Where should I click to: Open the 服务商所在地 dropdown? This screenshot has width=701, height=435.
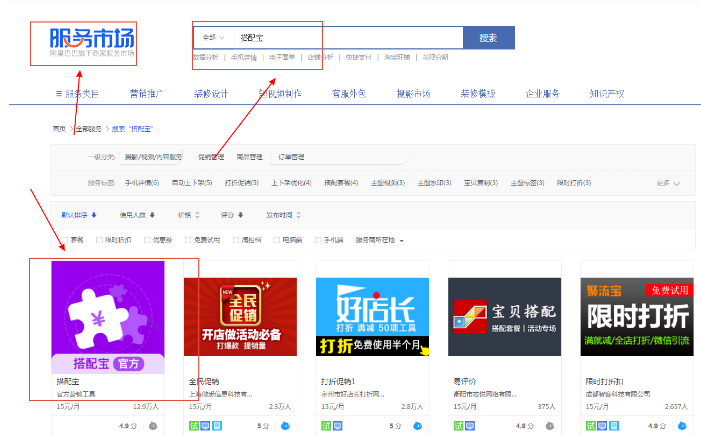tap(380, 240)
